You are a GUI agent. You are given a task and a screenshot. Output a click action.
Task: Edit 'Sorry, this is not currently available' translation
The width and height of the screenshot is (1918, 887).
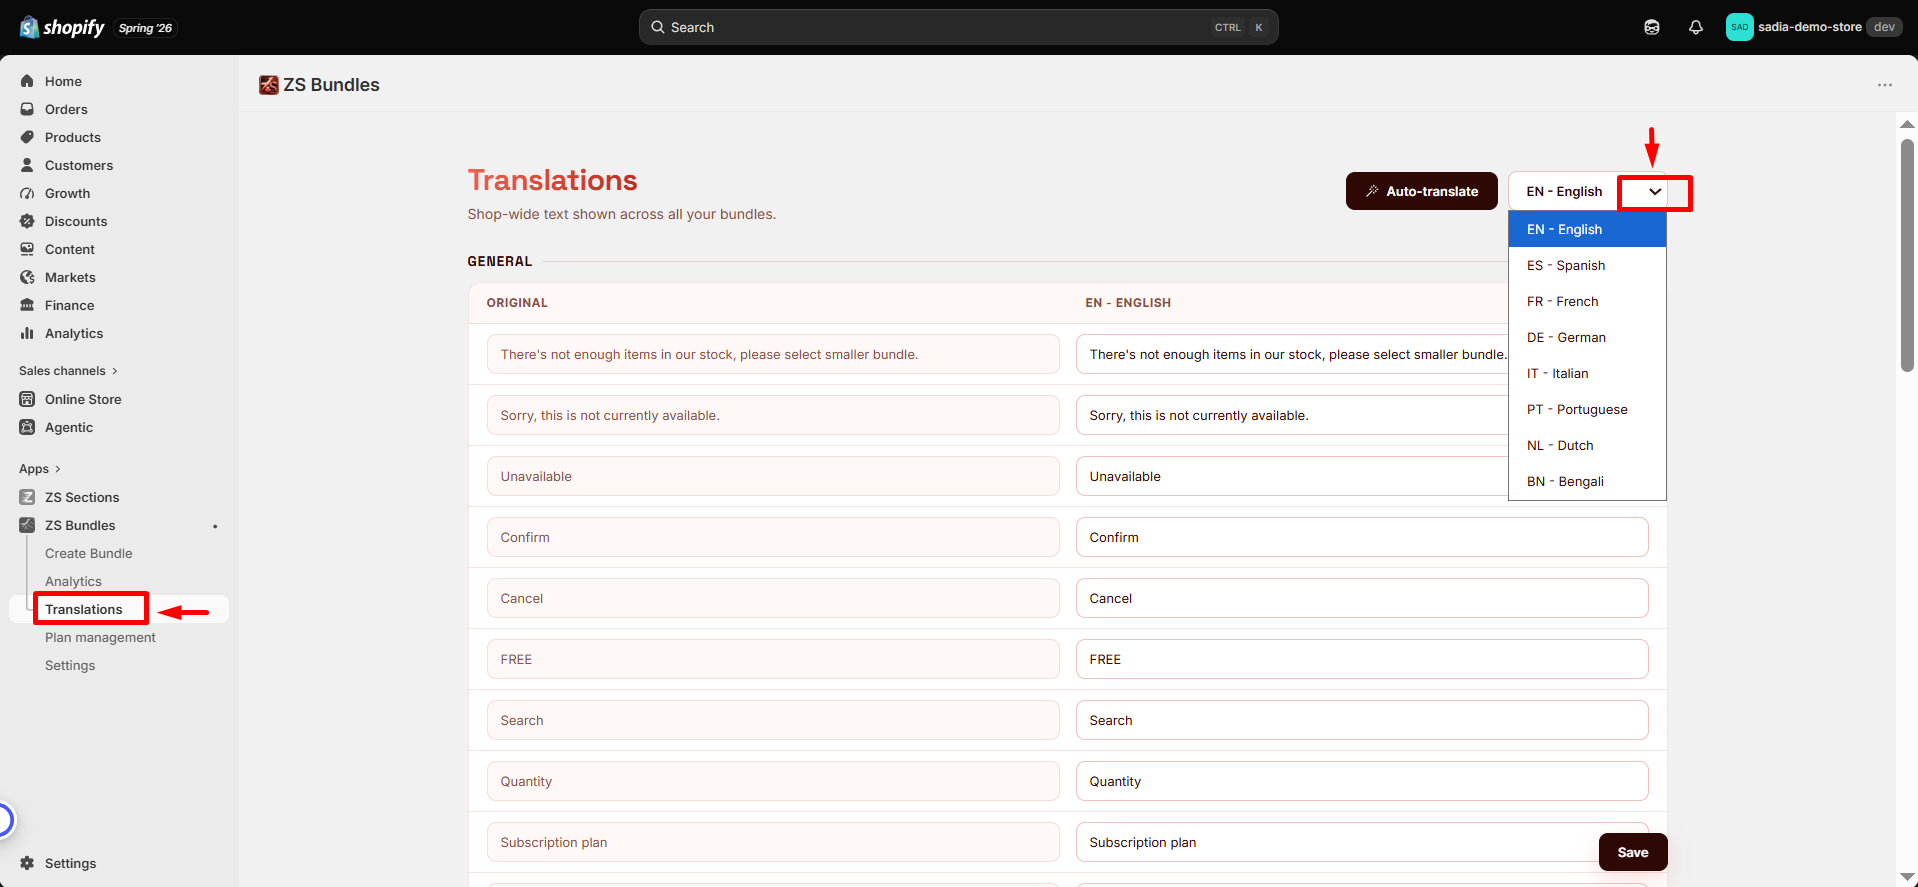coord(1292,415)
